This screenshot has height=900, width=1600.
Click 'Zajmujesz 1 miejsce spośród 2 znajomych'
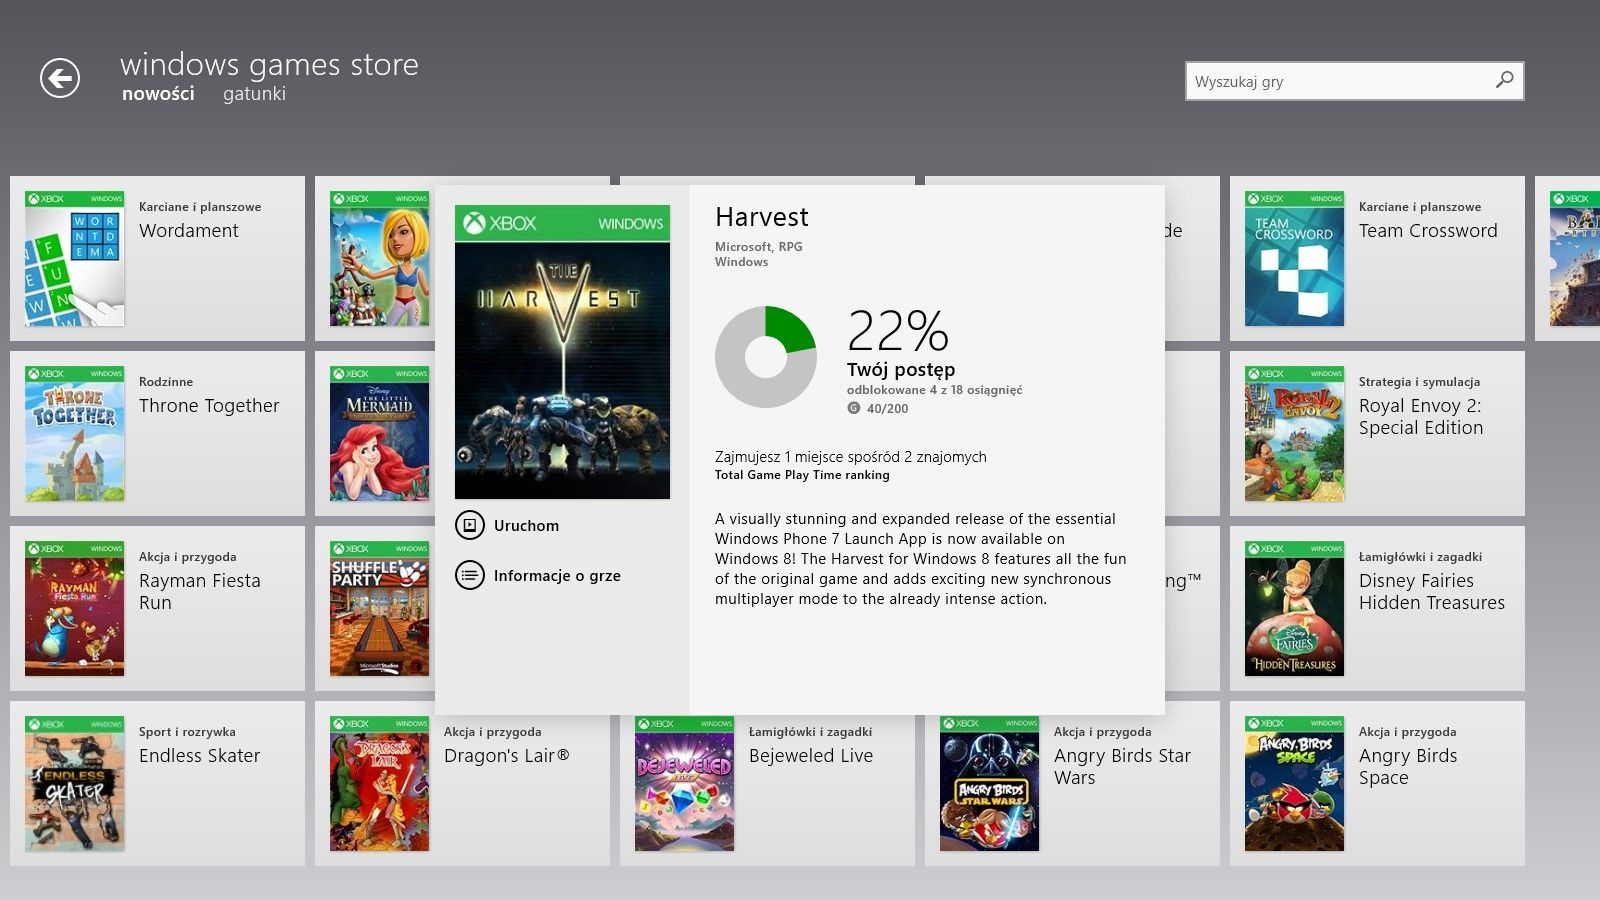(851, 457)
